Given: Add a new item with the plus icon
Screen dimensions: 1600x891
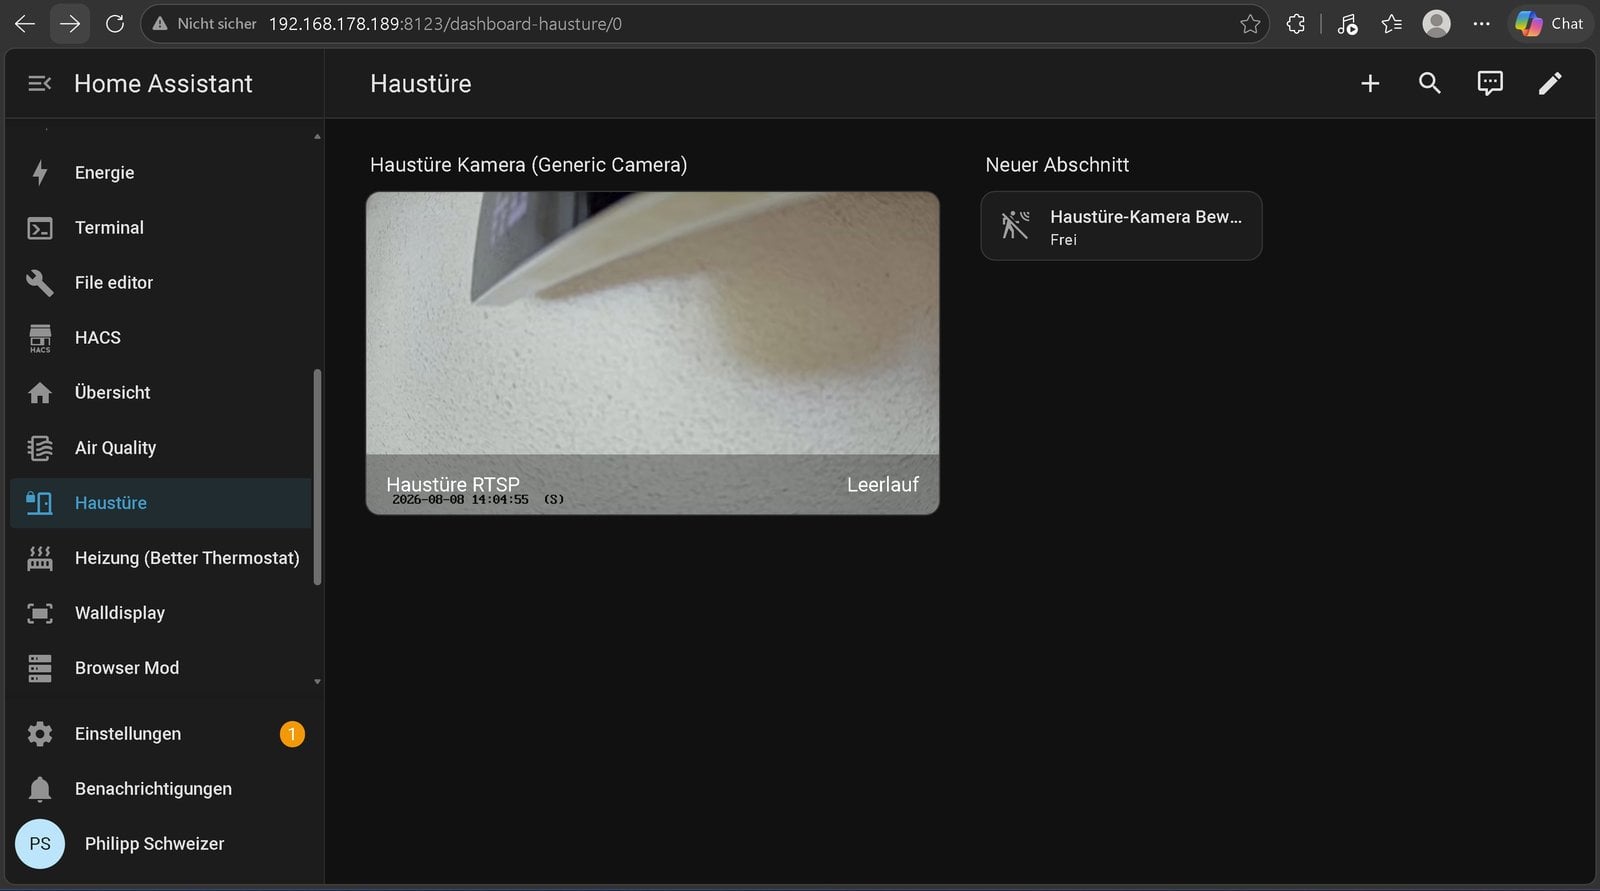Looking at the screenshot, I should coord(1370,84).
